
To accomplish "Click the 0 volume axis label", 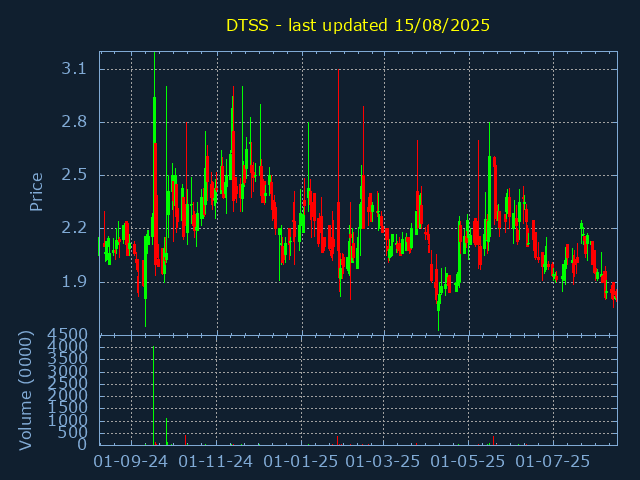I will (x=82, y=444).
